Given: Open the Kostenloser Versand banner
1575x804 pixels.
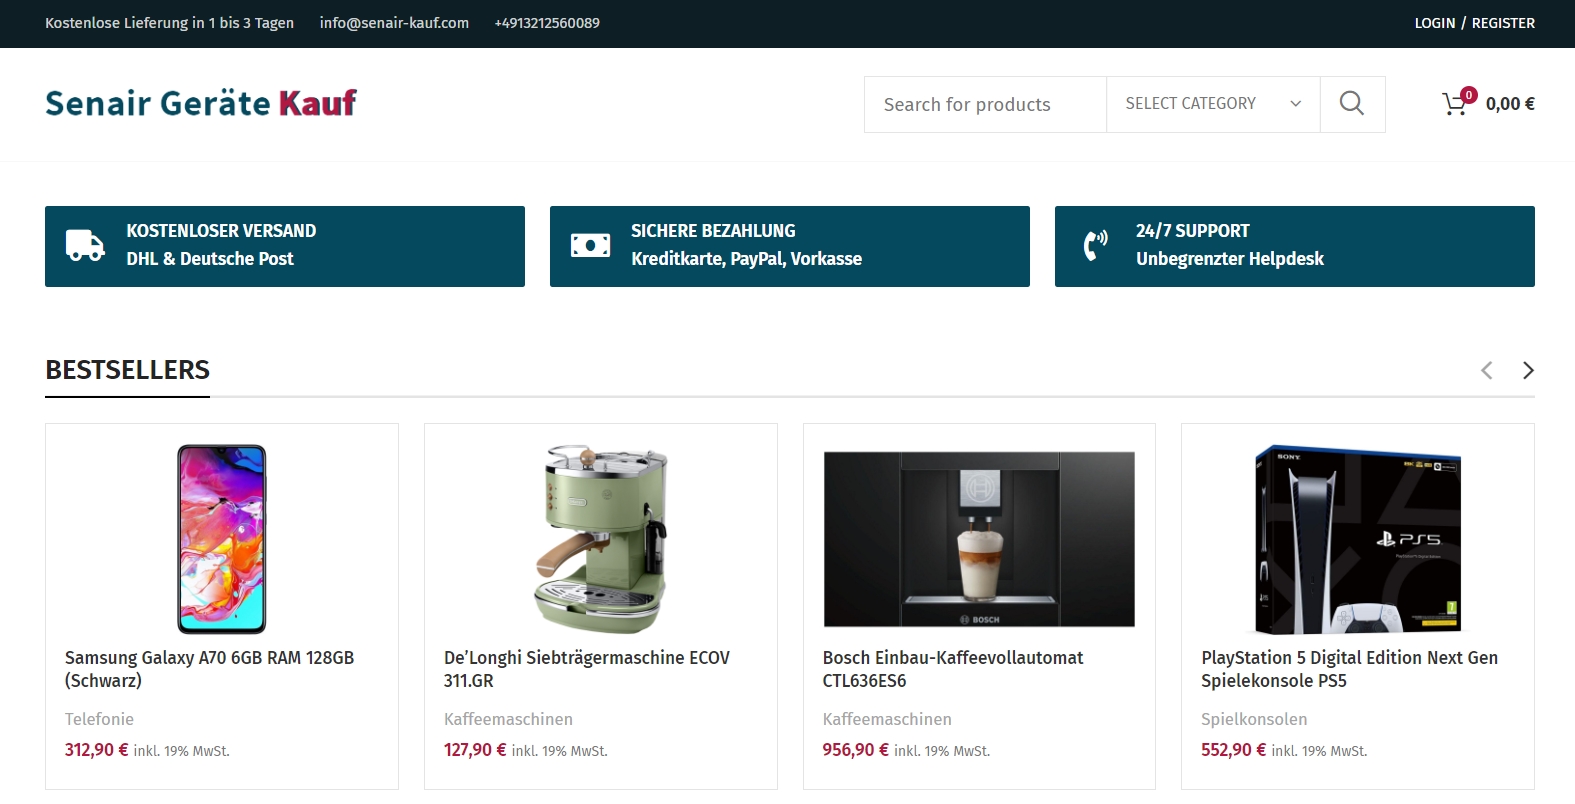Looking at the screenshot, I should click(x=285, y=246).
